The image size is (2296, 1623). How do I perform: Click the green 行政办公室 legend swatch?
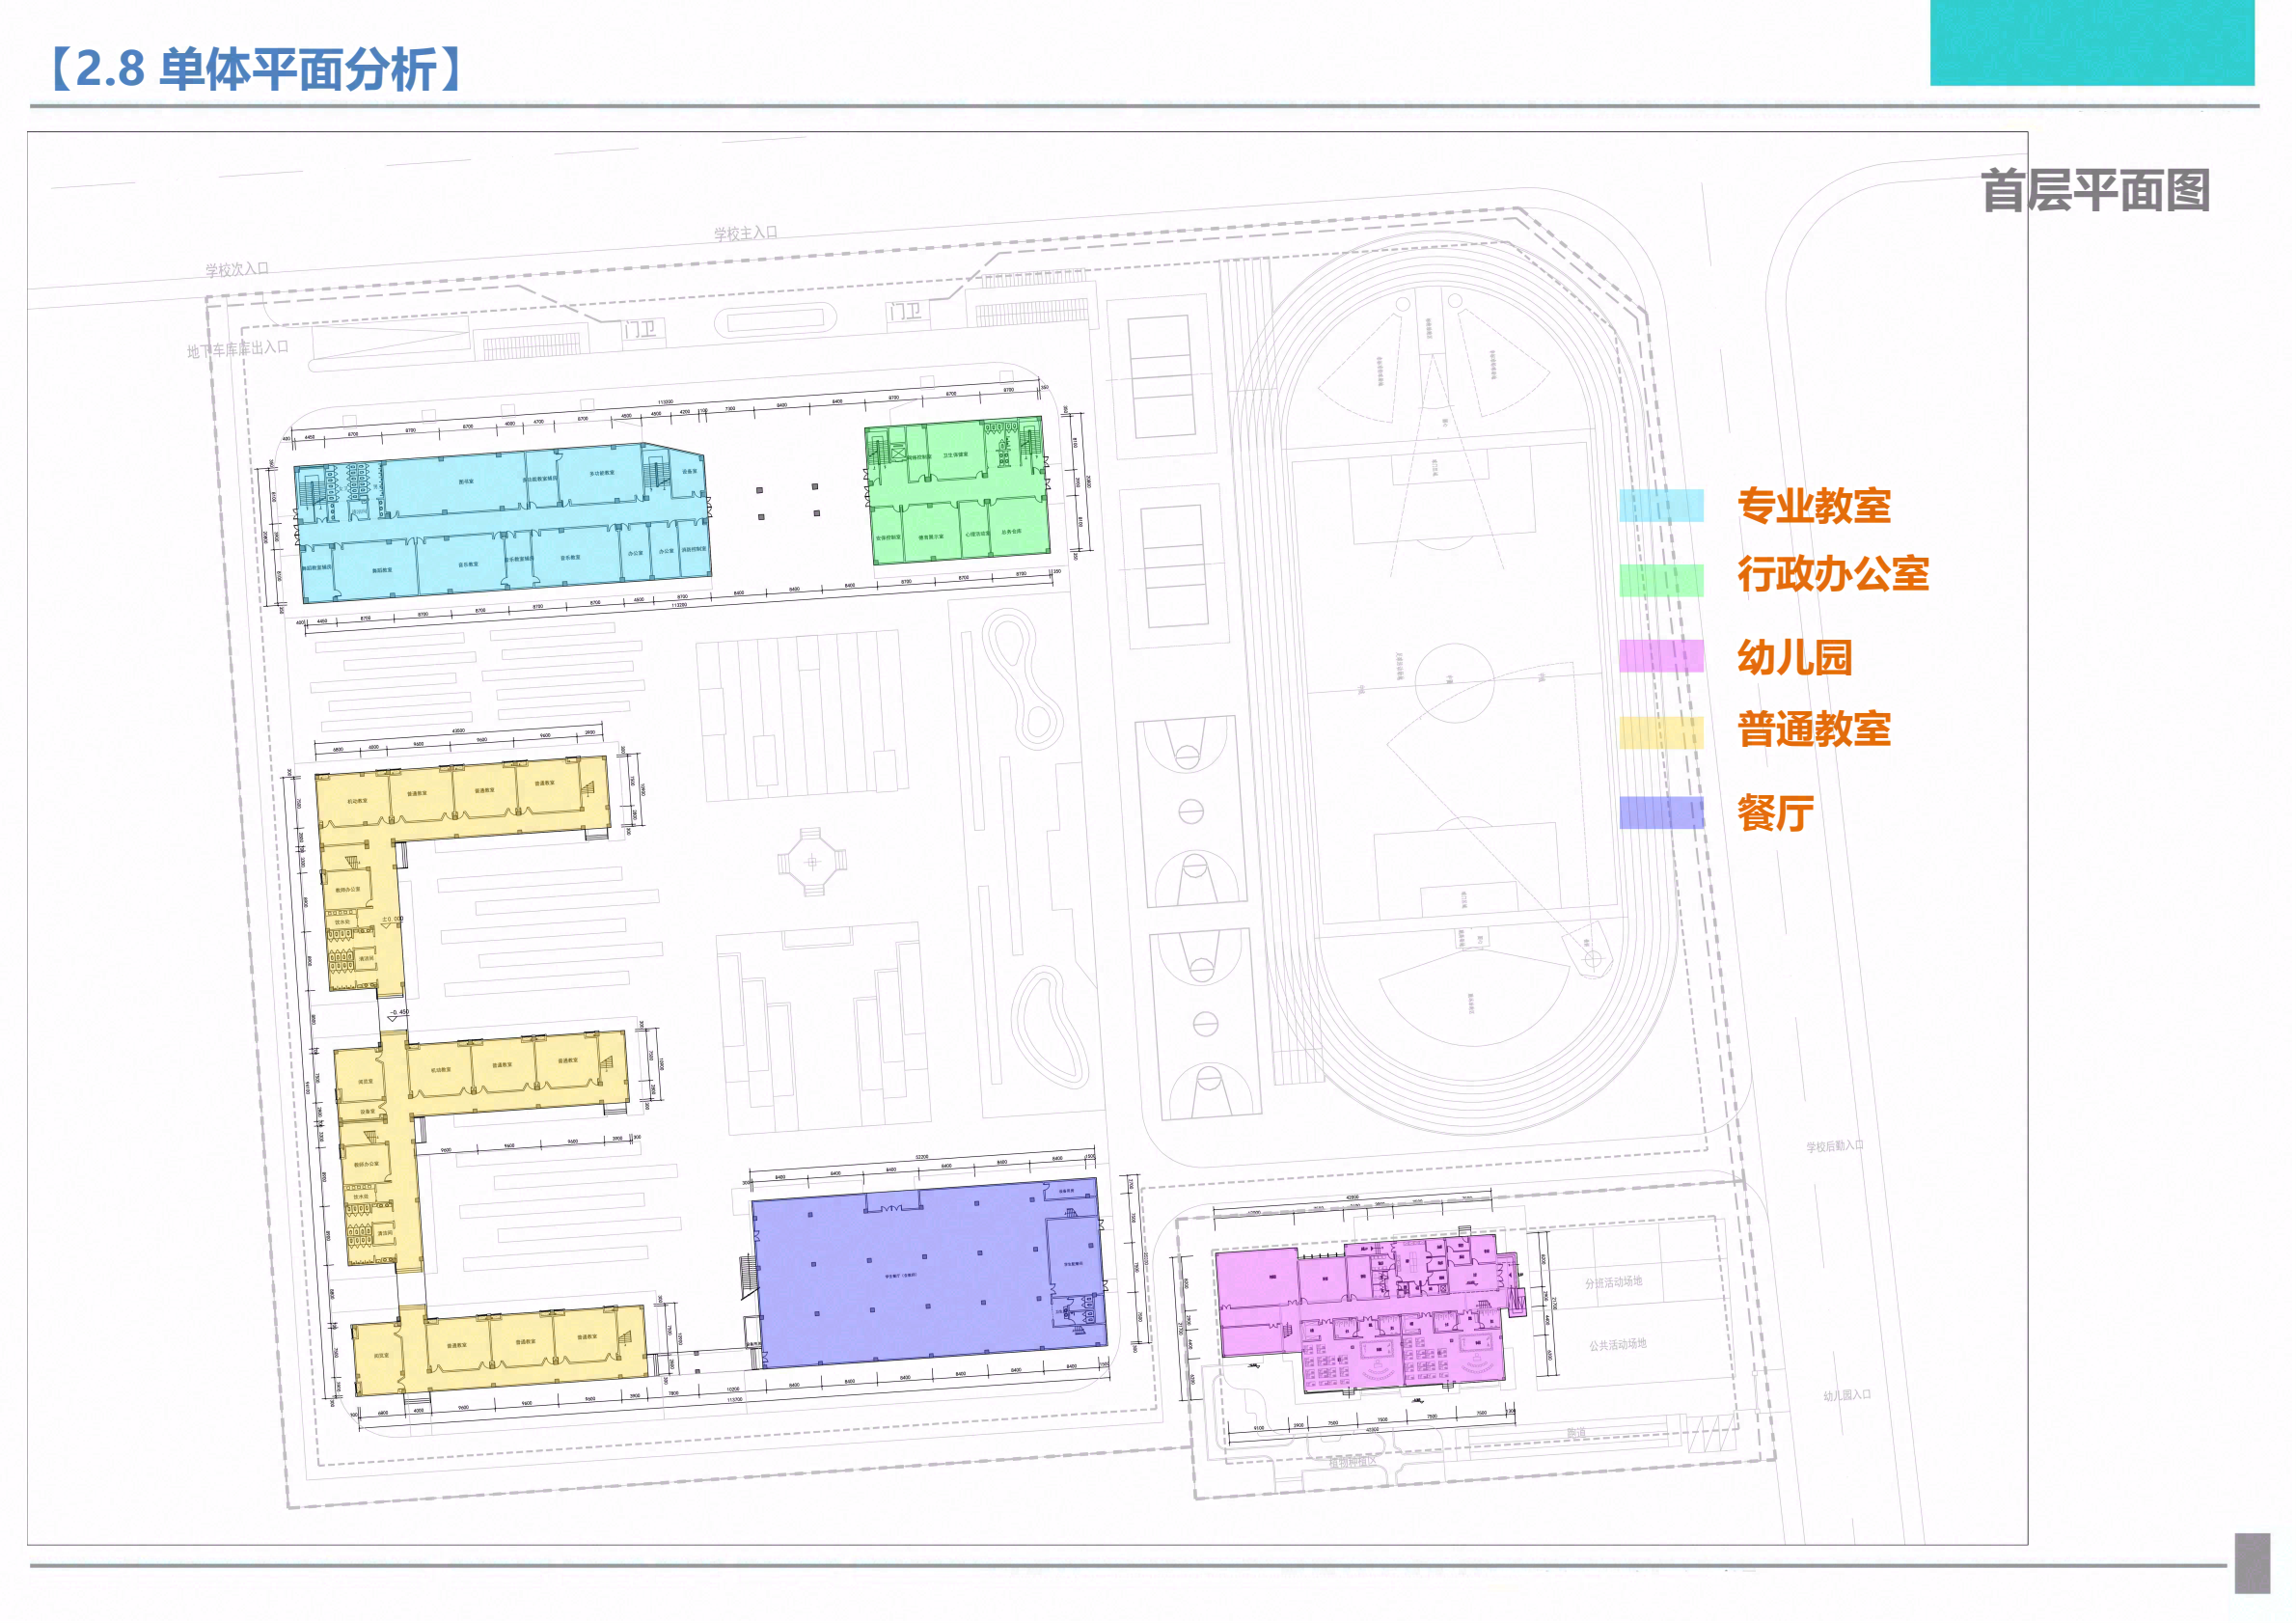pos(1661,581)
